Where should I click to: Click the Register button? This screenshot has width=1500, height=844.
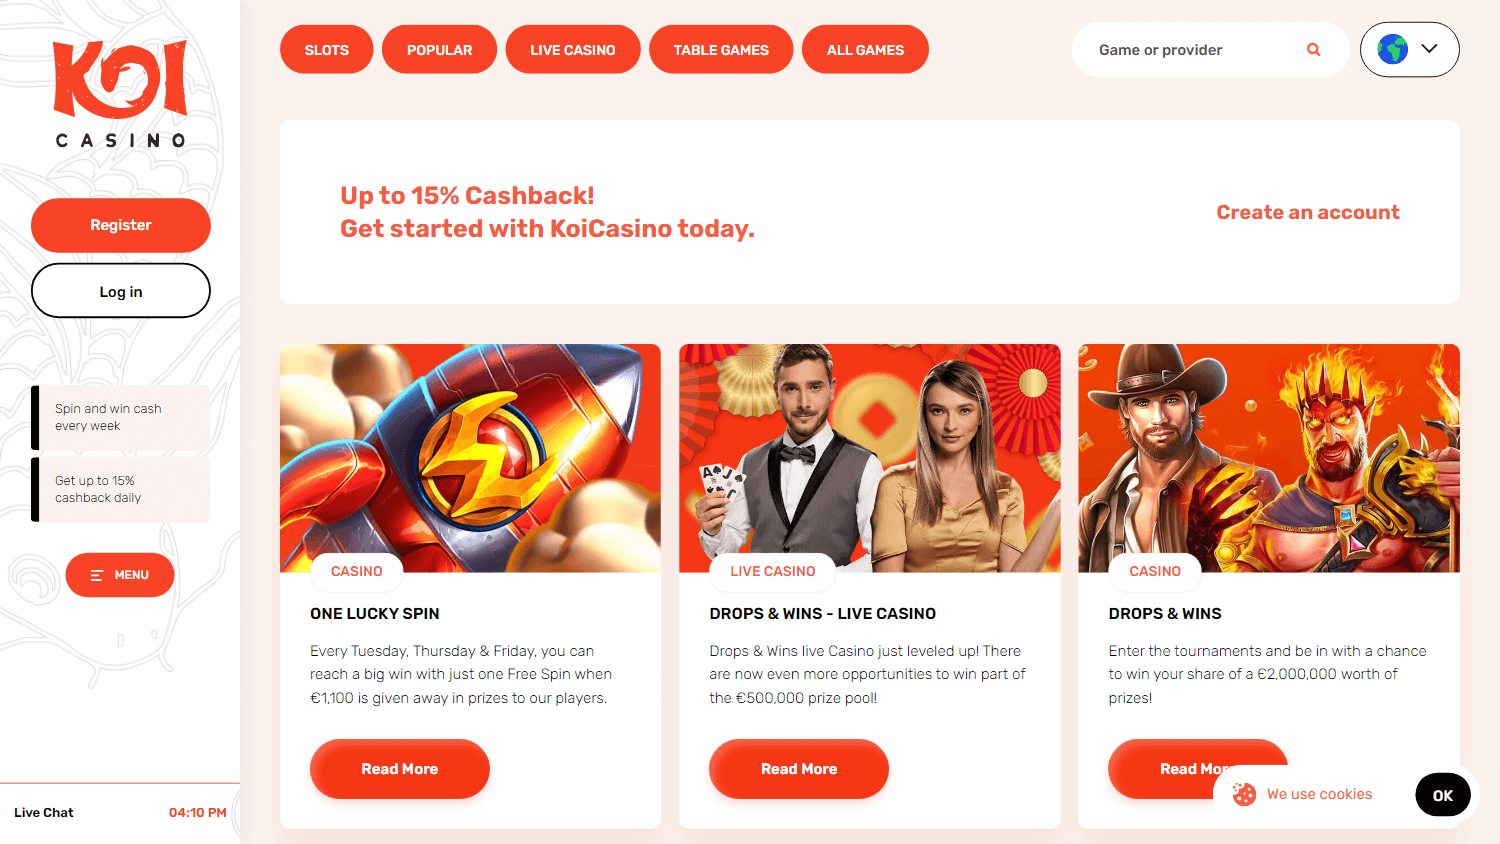point(121,225)
